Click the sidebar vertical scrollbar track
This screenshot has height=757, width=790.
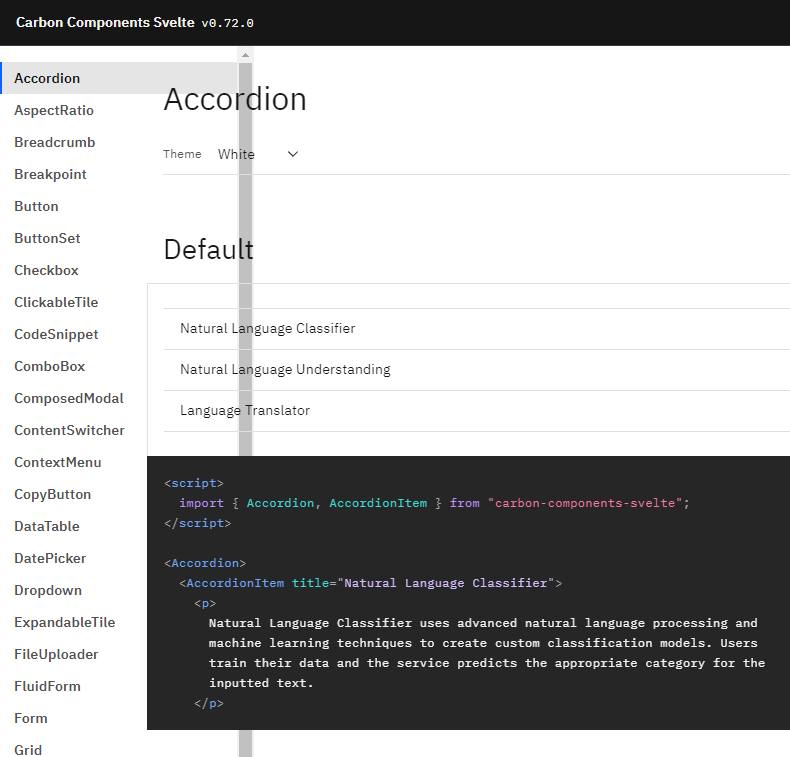pos(245,403)
